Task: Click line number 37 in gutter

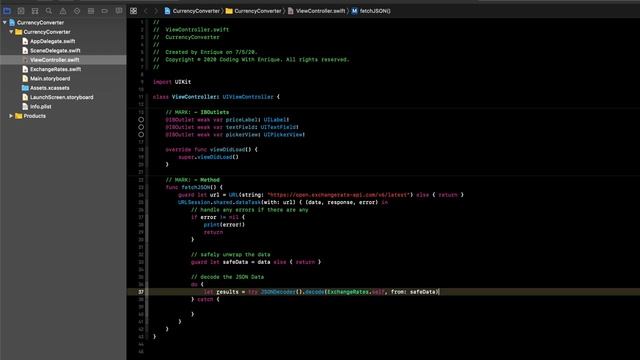Action: [x=141, y=292]
